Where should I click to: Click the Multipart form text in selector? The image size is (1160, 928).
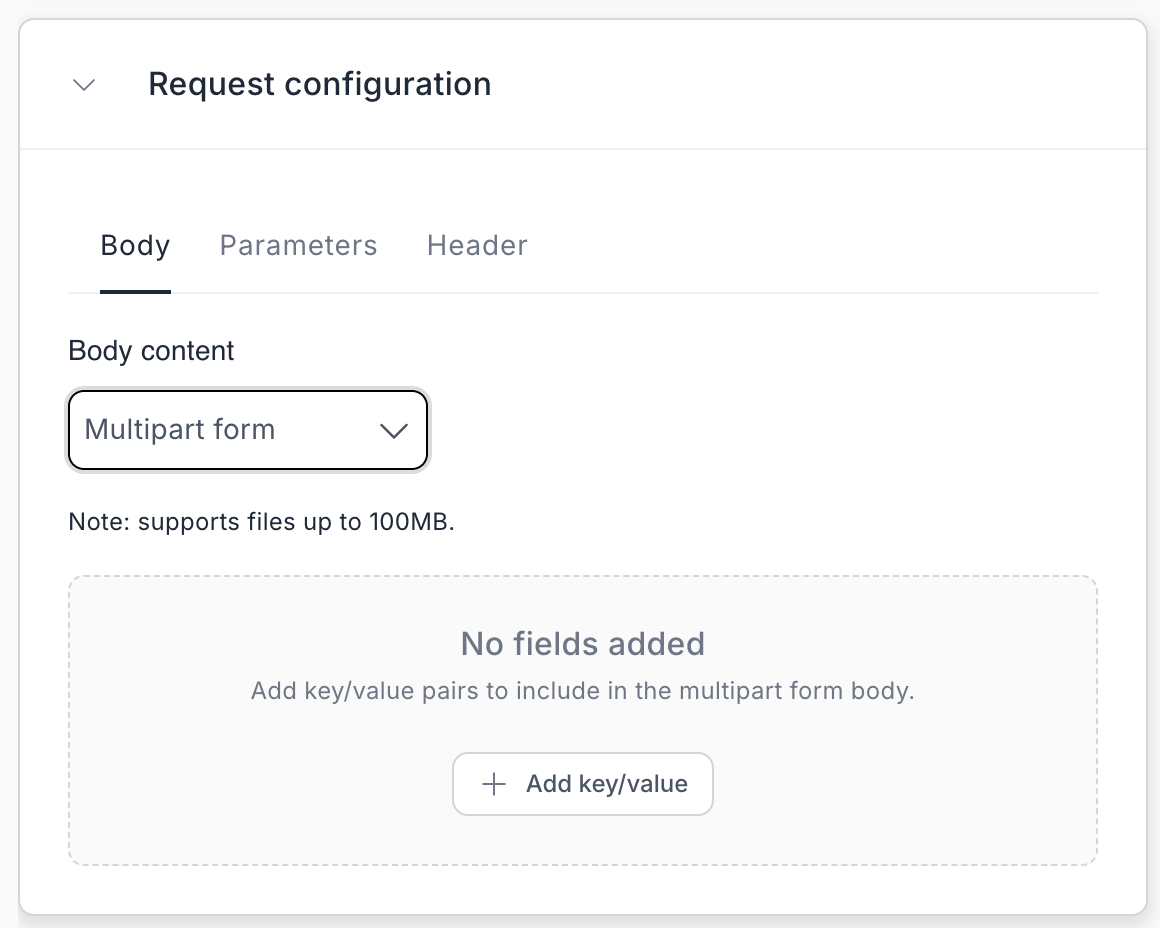tap(180, 430)
